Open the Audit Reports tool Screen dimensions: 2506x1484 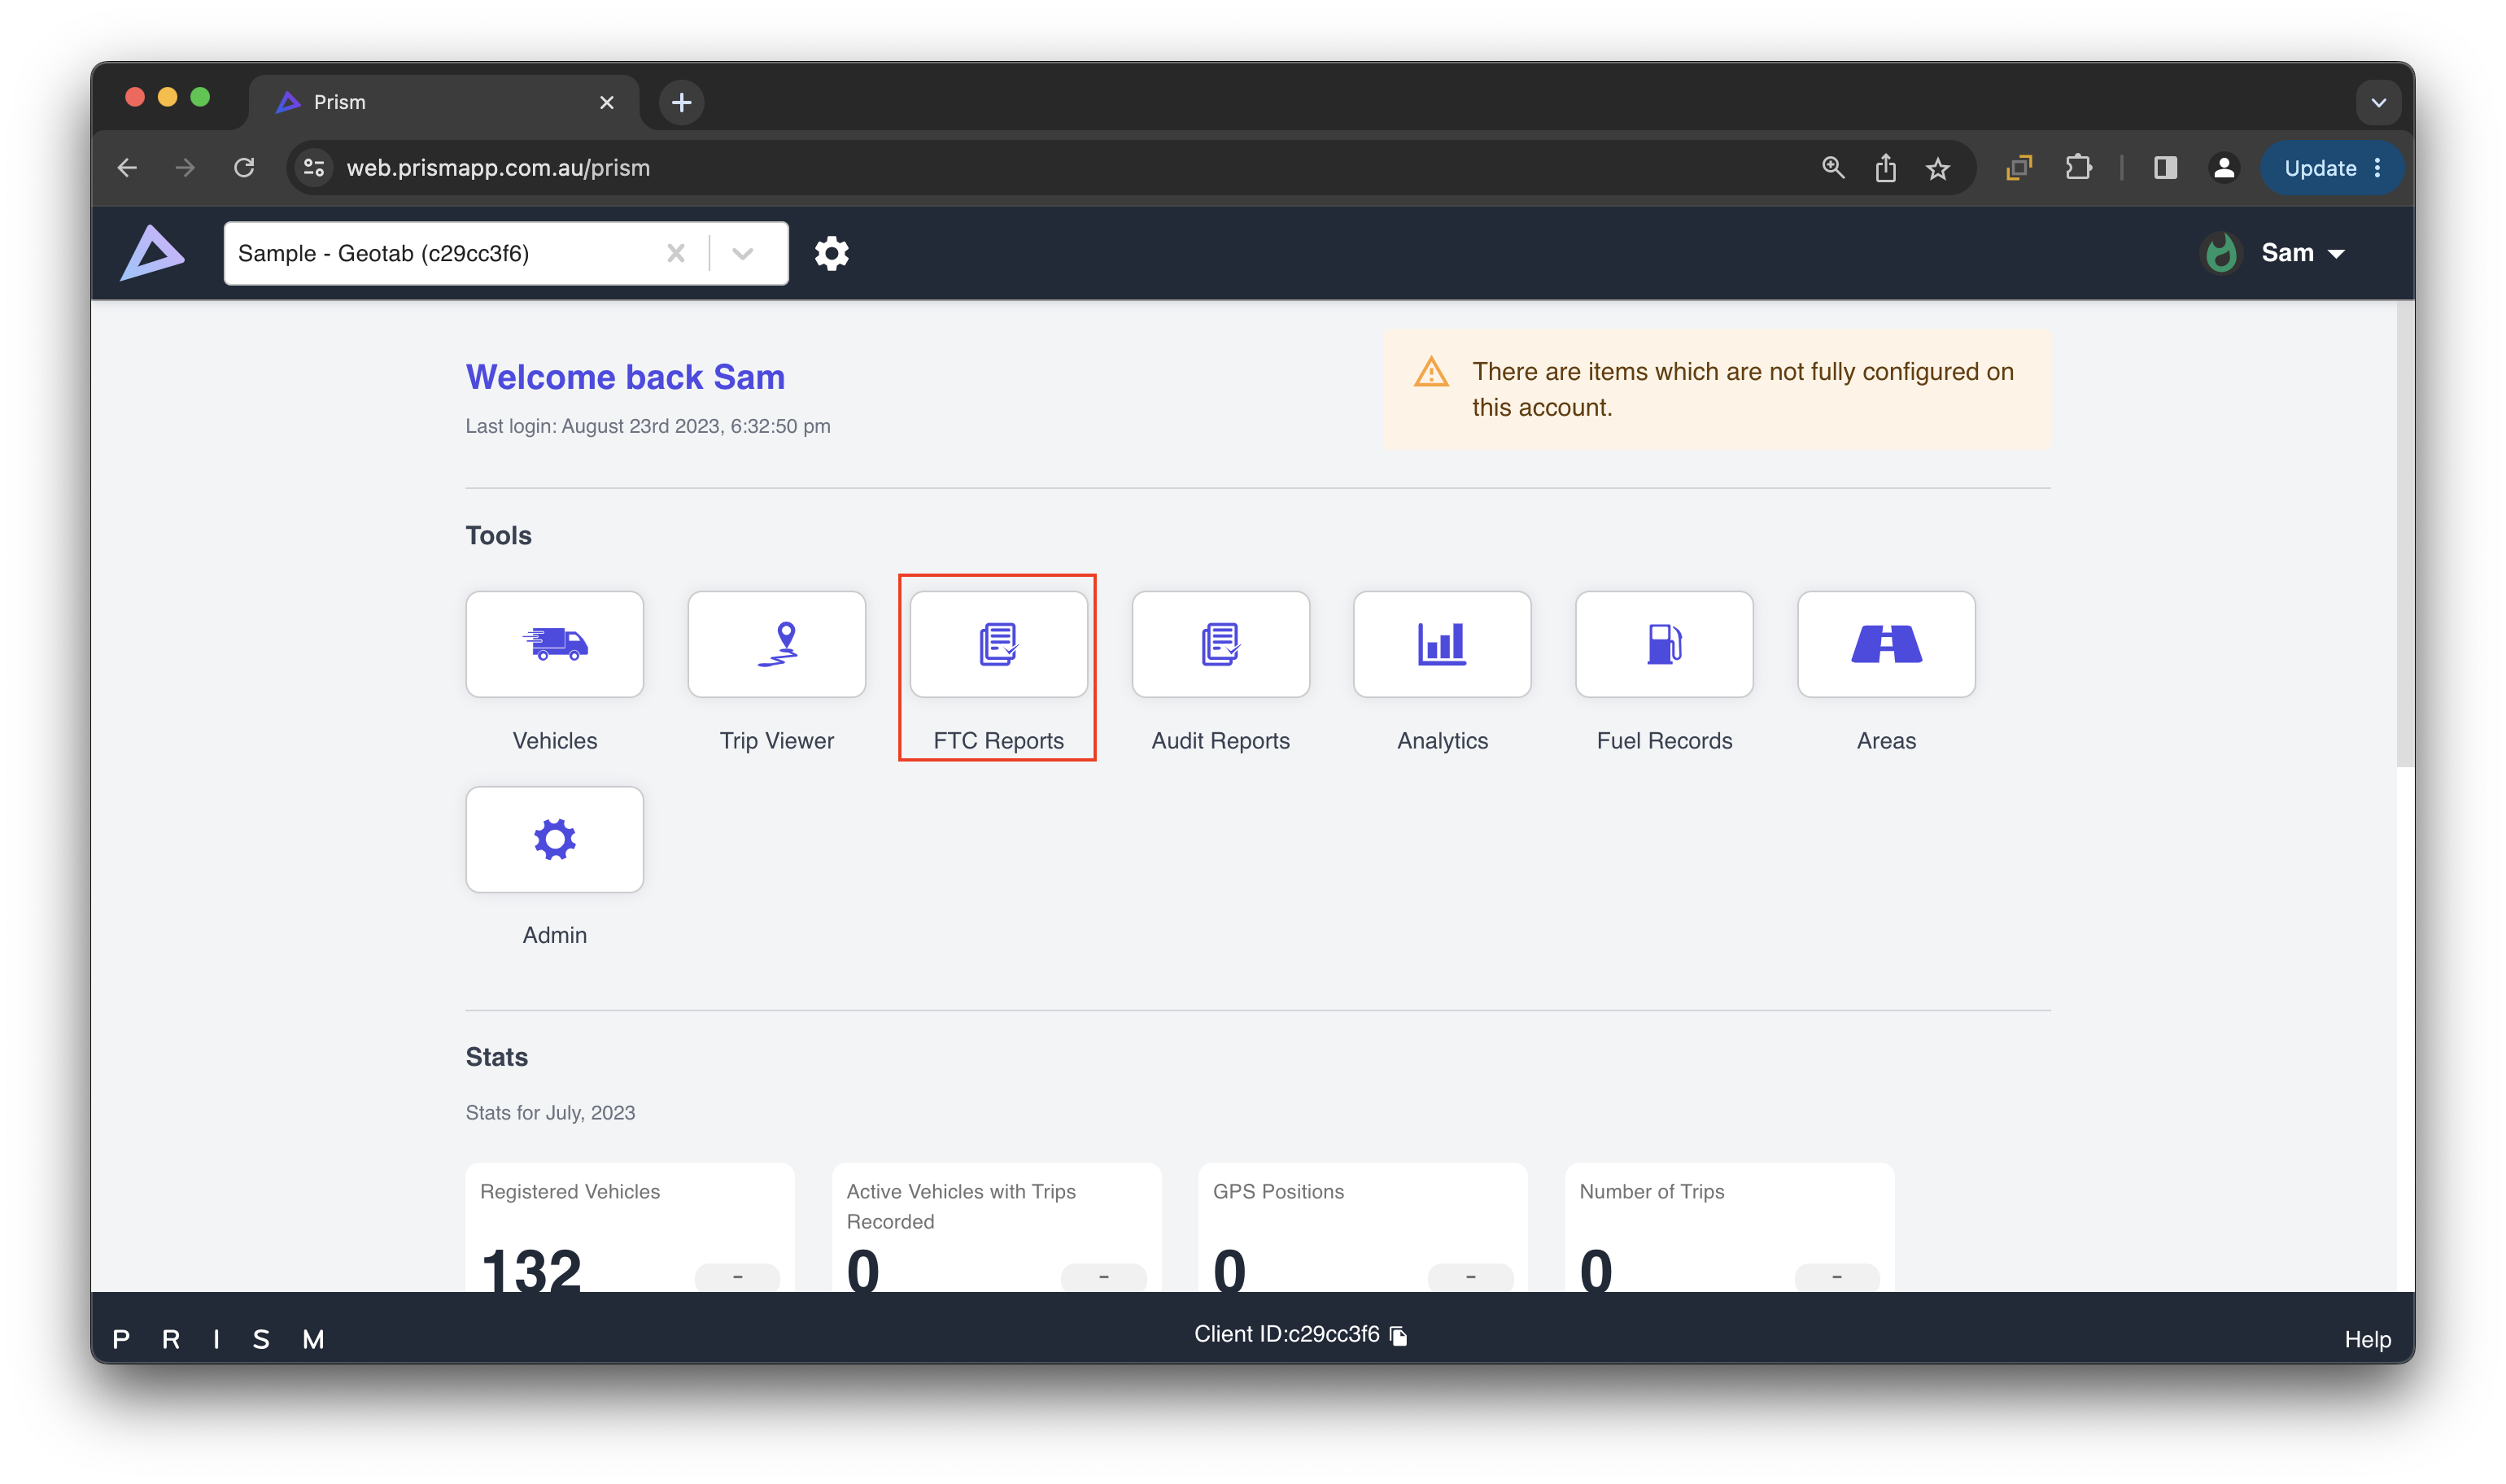[x=1220, y=644]
